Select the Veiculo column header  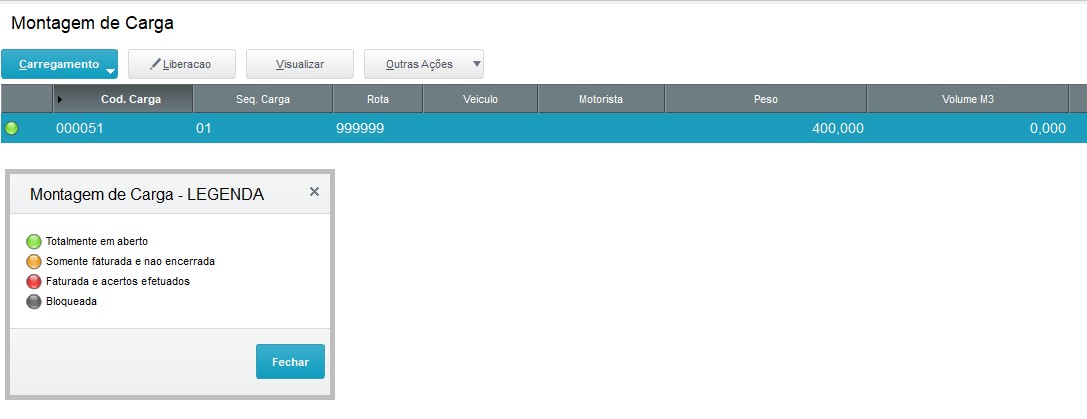(x=480, y=99)
